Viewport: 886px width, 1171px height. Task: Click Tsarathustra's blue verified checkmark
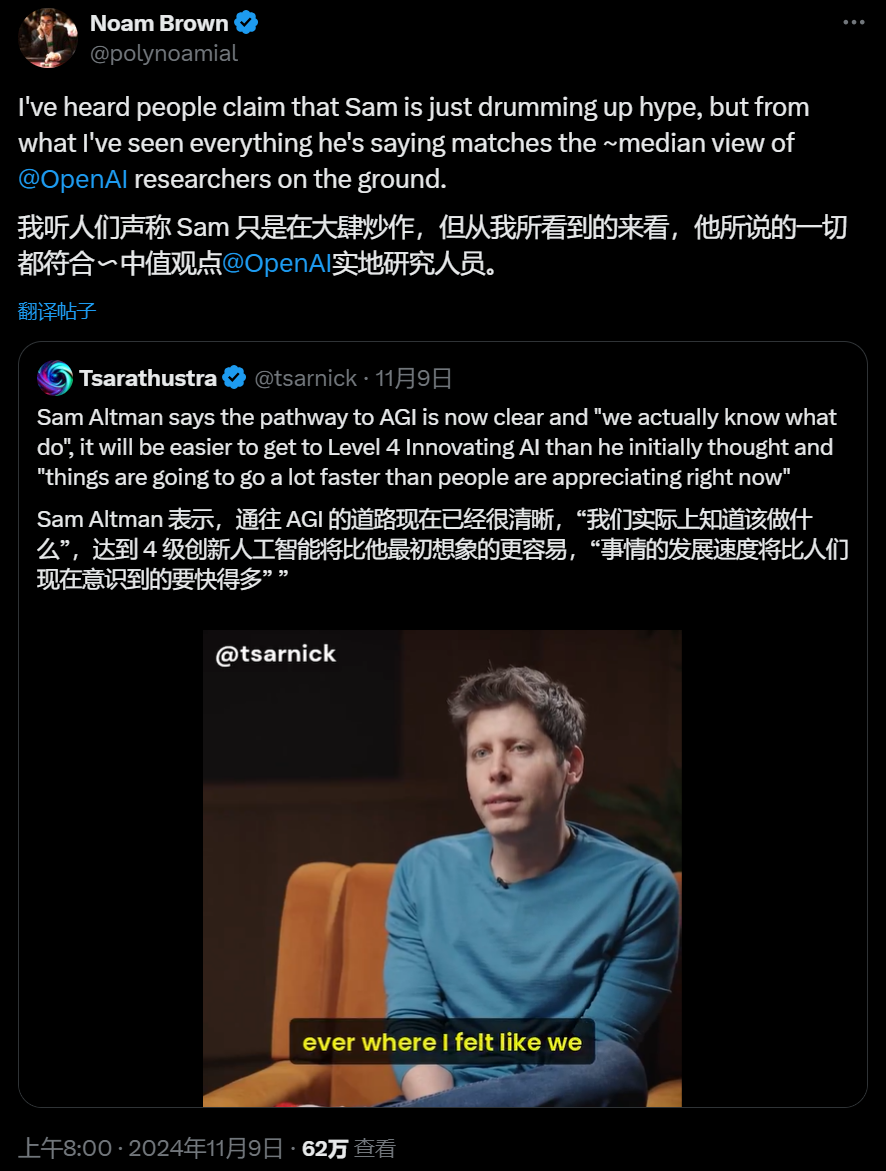point(234,378)
